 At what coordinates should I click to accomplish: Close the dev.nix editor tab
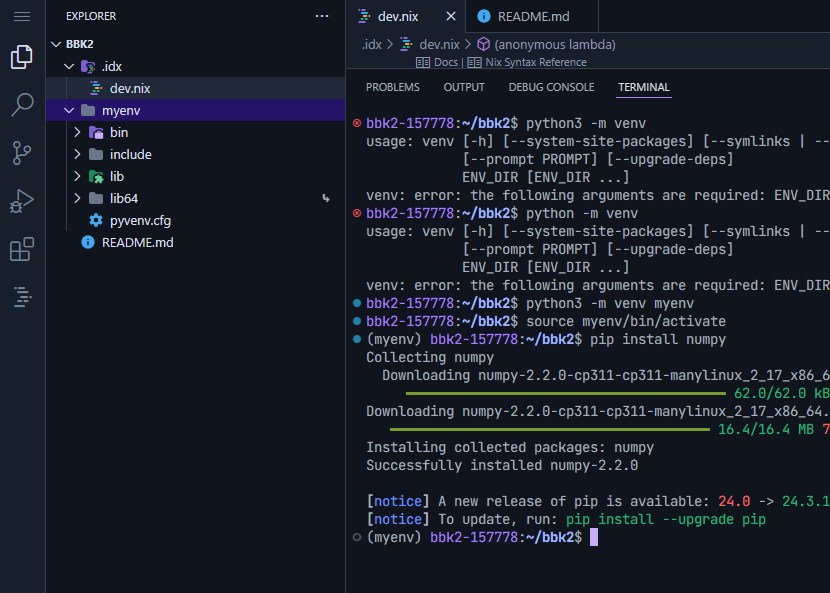point(450,16)
